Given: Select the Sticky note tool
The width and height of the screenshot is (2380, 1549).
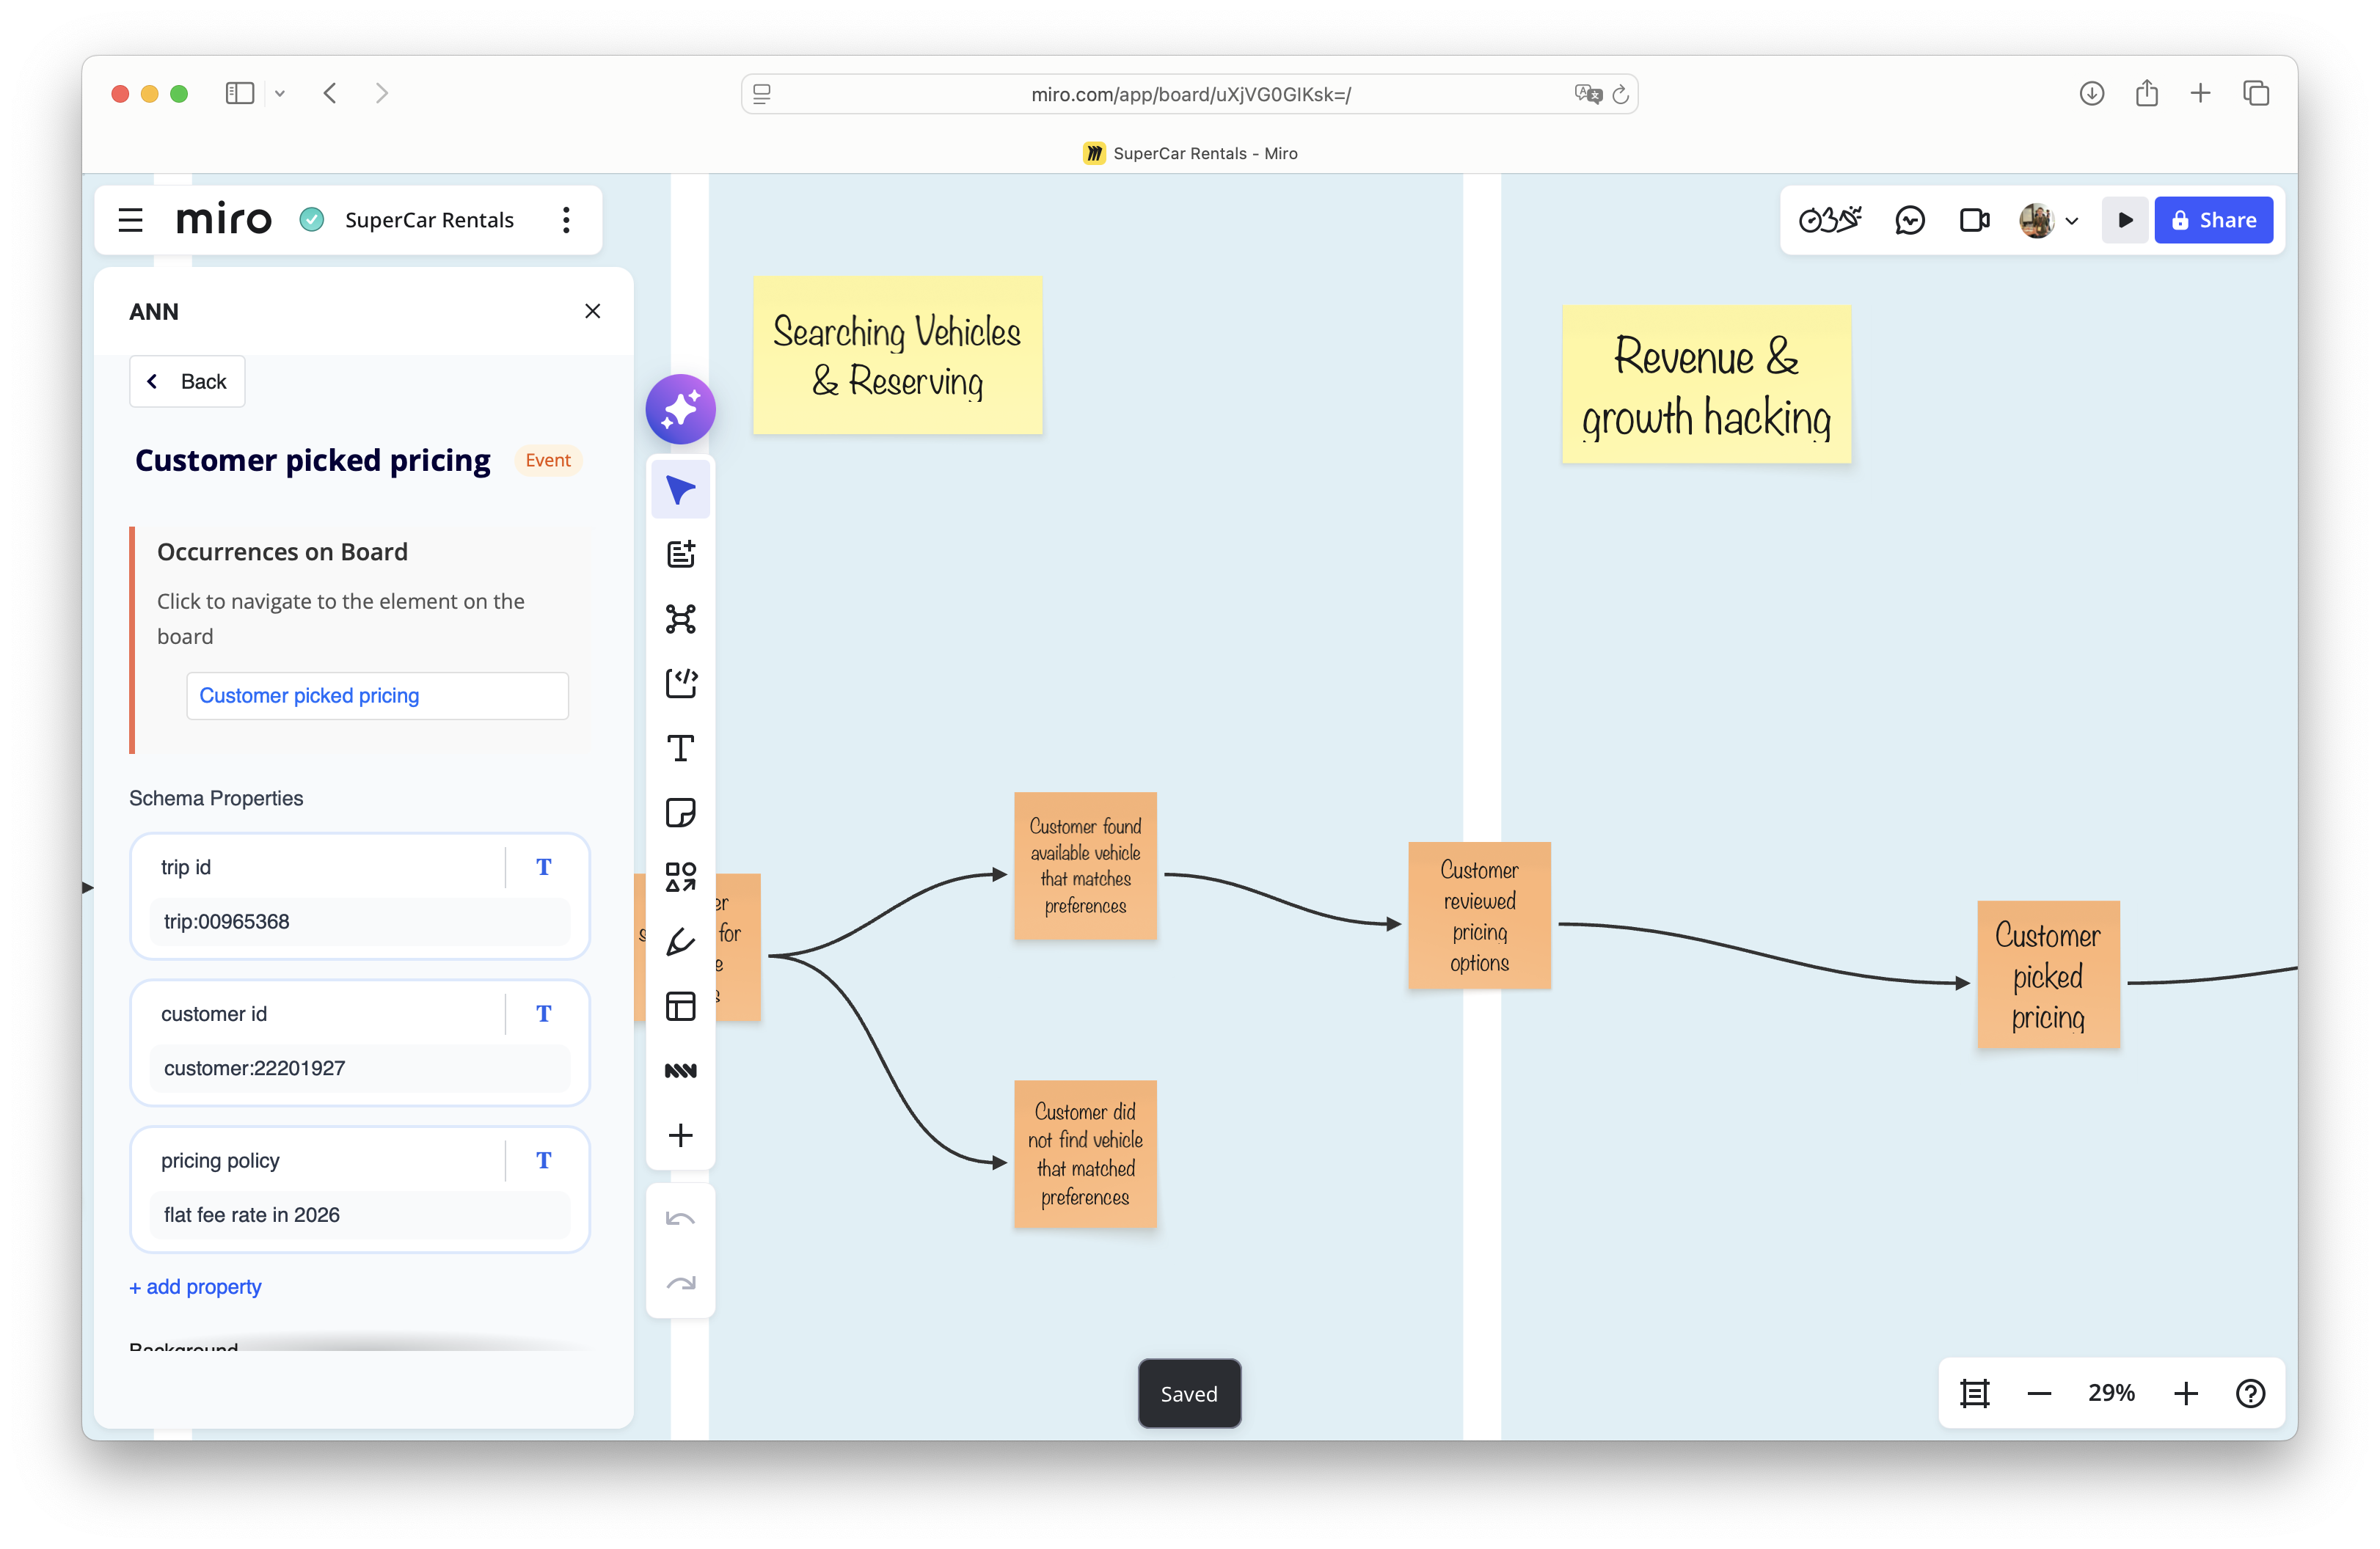Looking at the screenshot, I should pyautogui.click(x=680, y=812).
